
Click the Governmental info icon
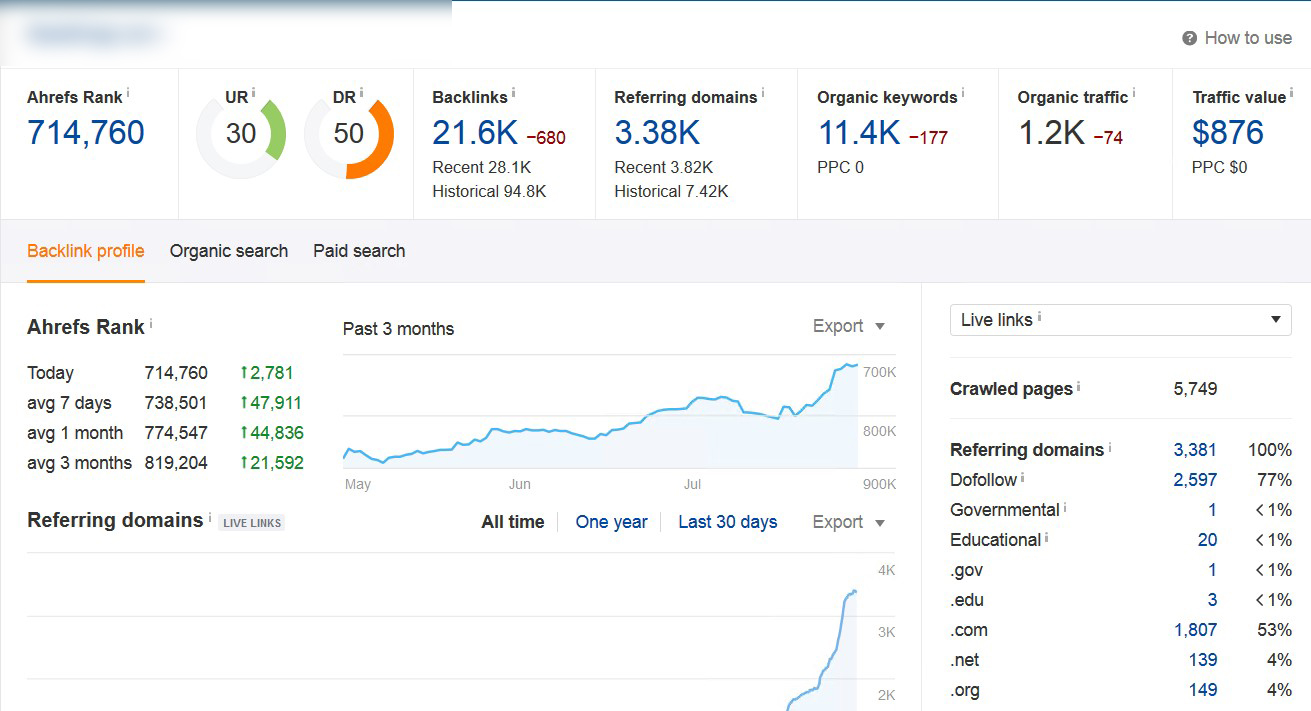click(x=1065, y=507)
